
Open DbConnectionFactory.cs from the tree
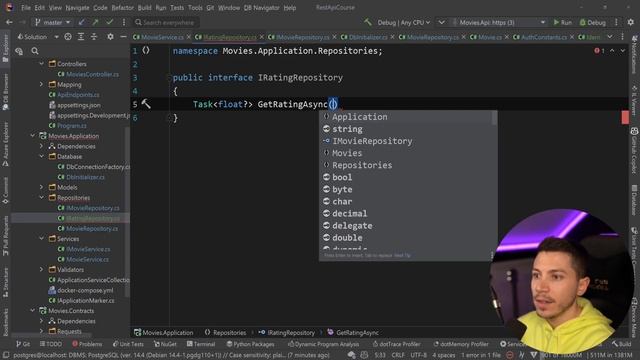click(x=94, y=167)
